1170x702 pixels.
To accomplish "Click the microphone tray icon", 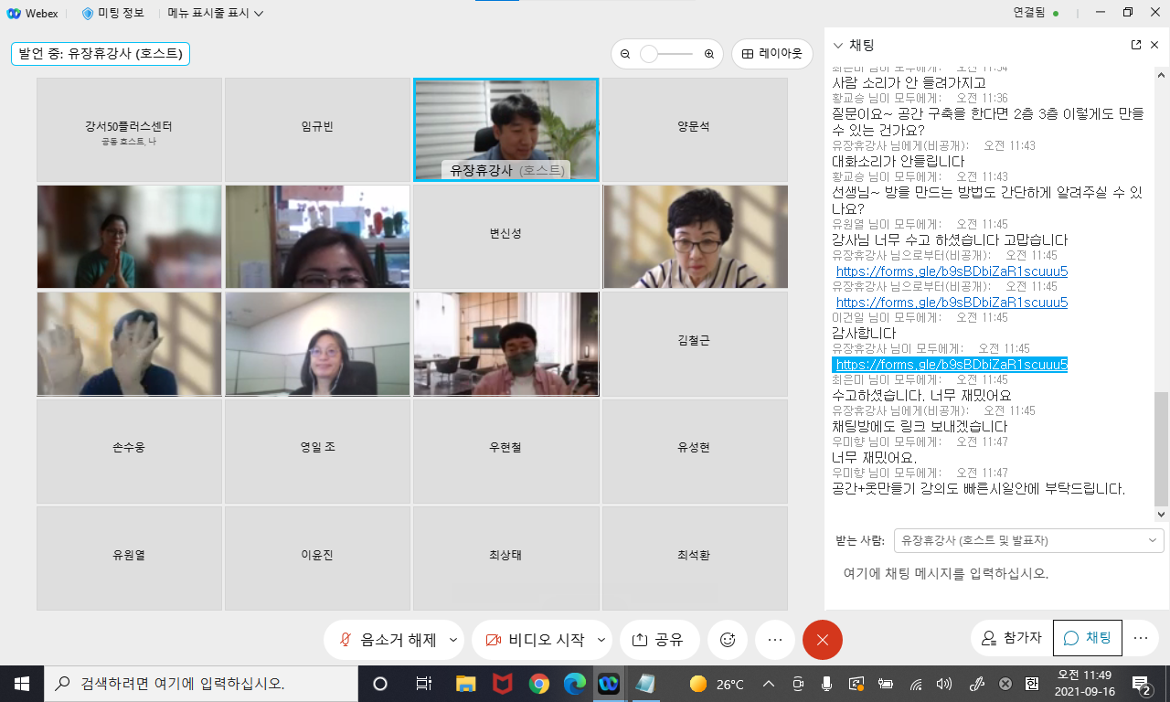I will 827,683.
